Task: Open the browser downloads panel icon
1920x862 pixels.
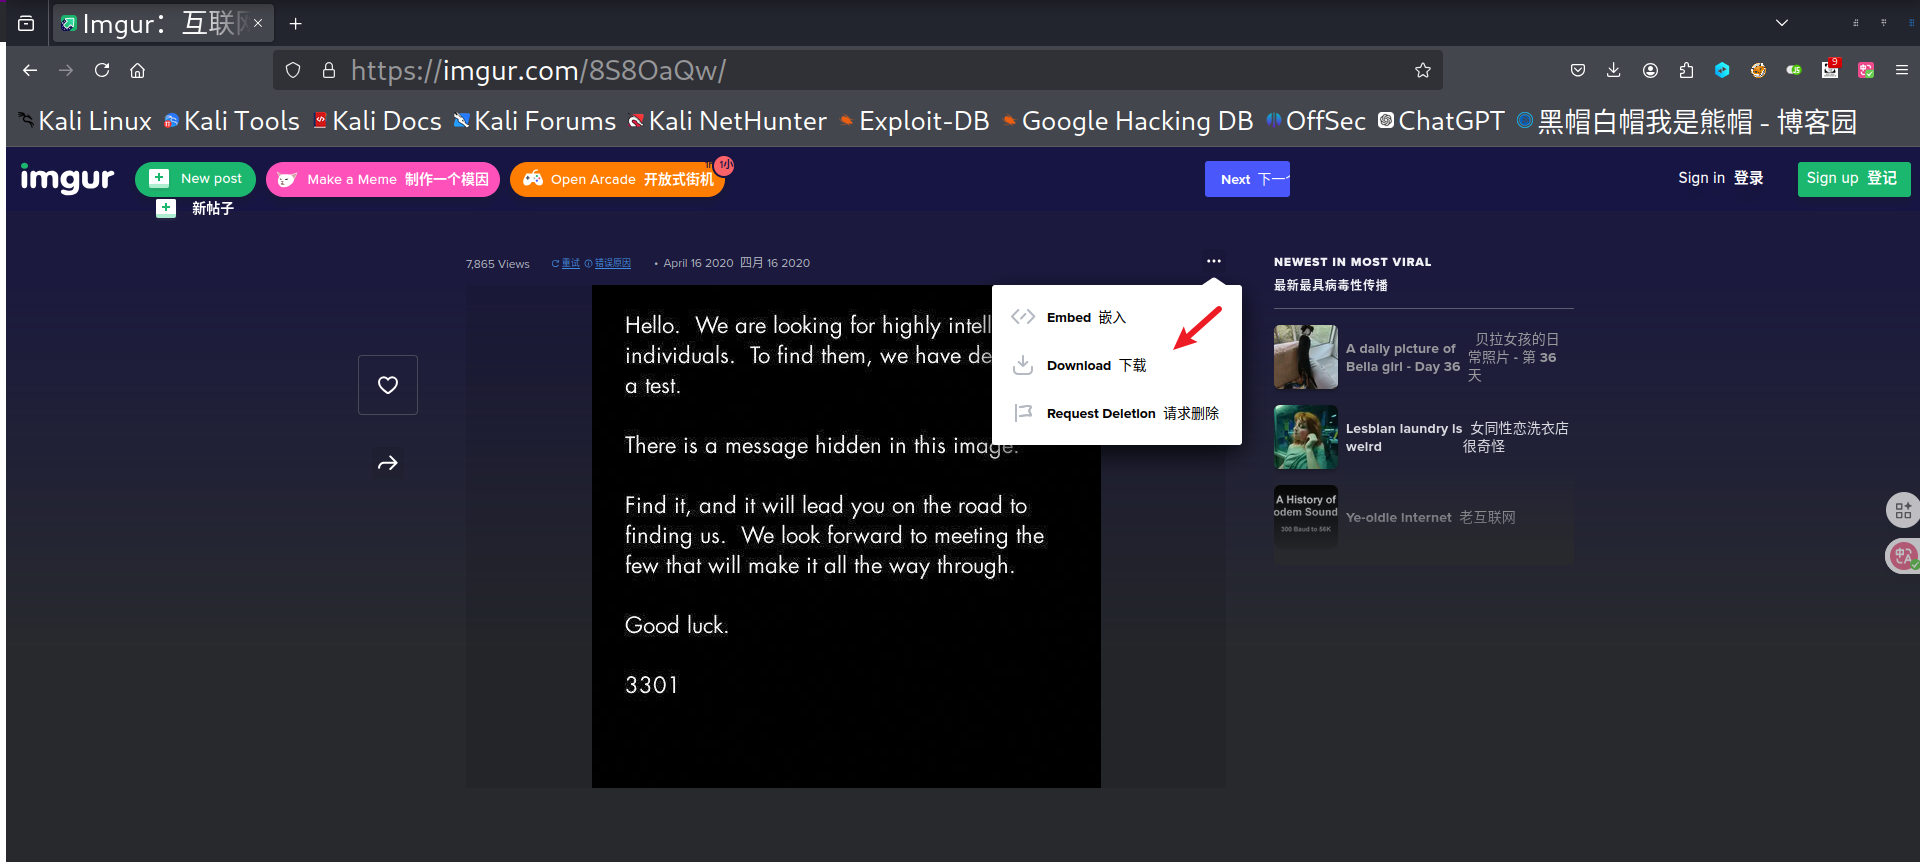Action: 1613,71
